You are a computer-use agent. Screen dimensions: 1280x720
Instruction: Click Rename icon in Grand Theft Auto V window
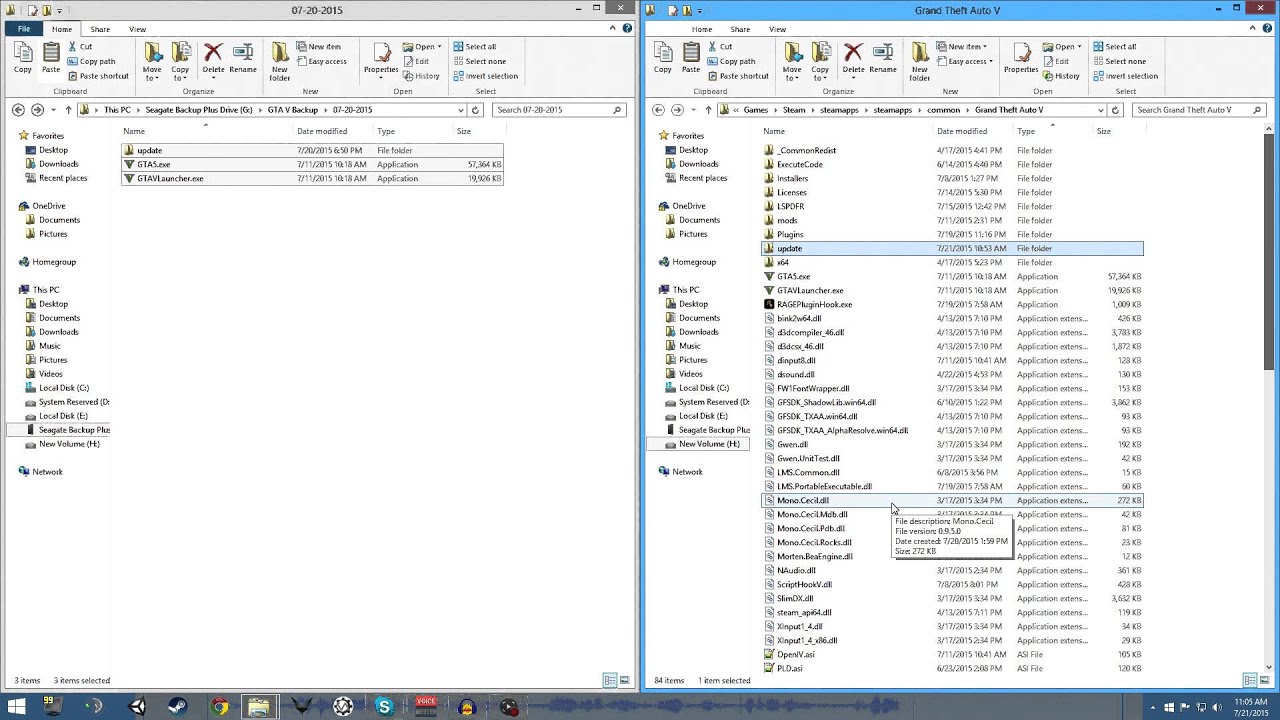tap(883, 58)
